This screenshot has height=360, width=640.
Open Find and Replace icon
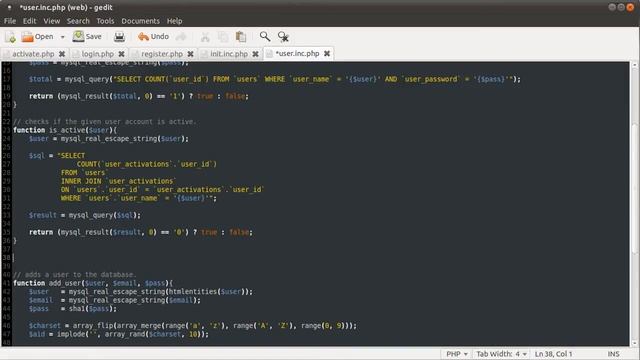click(283, 37)
